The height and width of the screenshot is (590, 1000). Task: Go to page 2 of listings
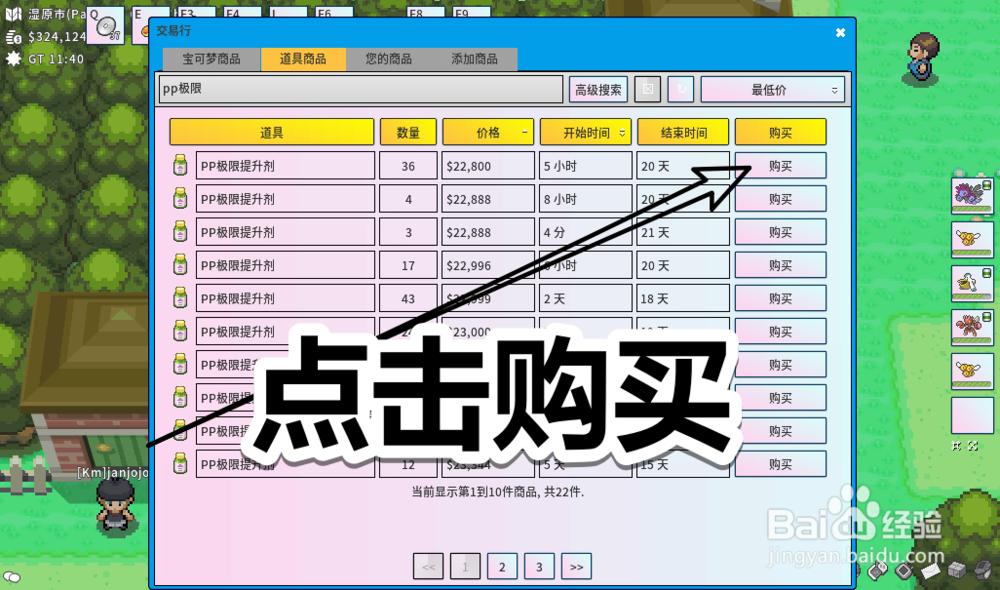tap(503, 566)
